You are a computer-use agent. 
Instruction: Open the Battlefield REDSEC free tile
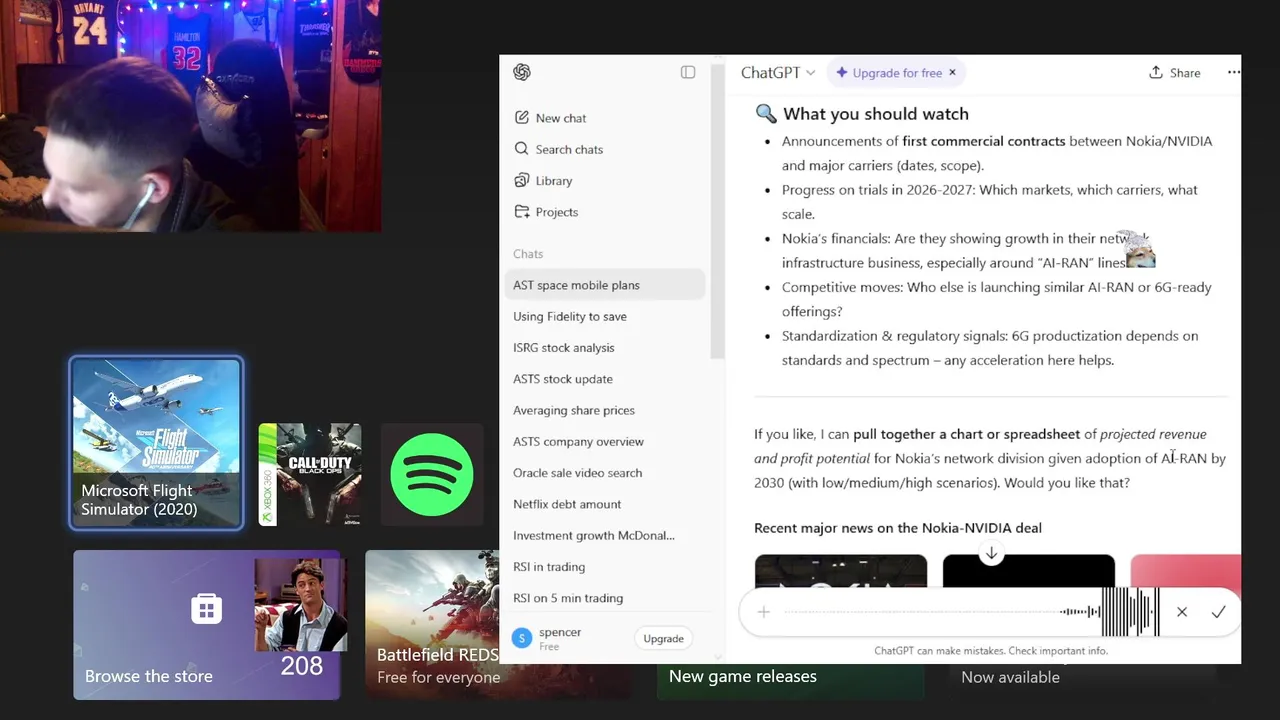click(x=432, y=625)
